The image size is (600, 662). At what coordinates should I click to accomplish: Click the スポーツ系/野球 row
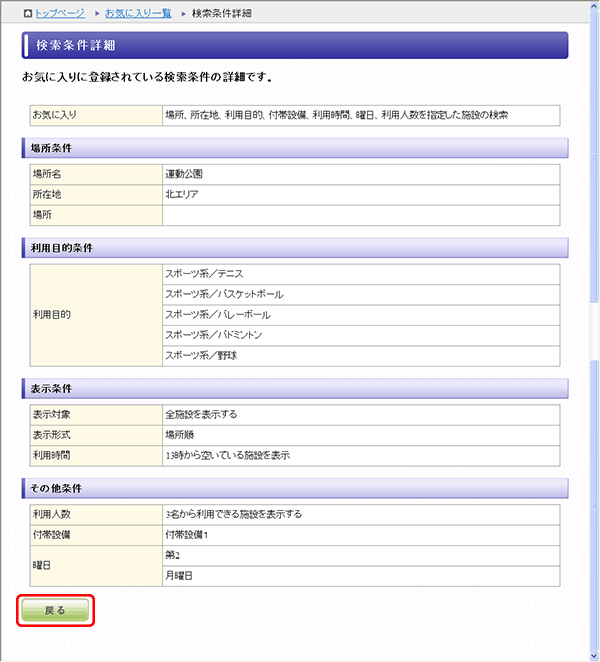tap(361, 356)
